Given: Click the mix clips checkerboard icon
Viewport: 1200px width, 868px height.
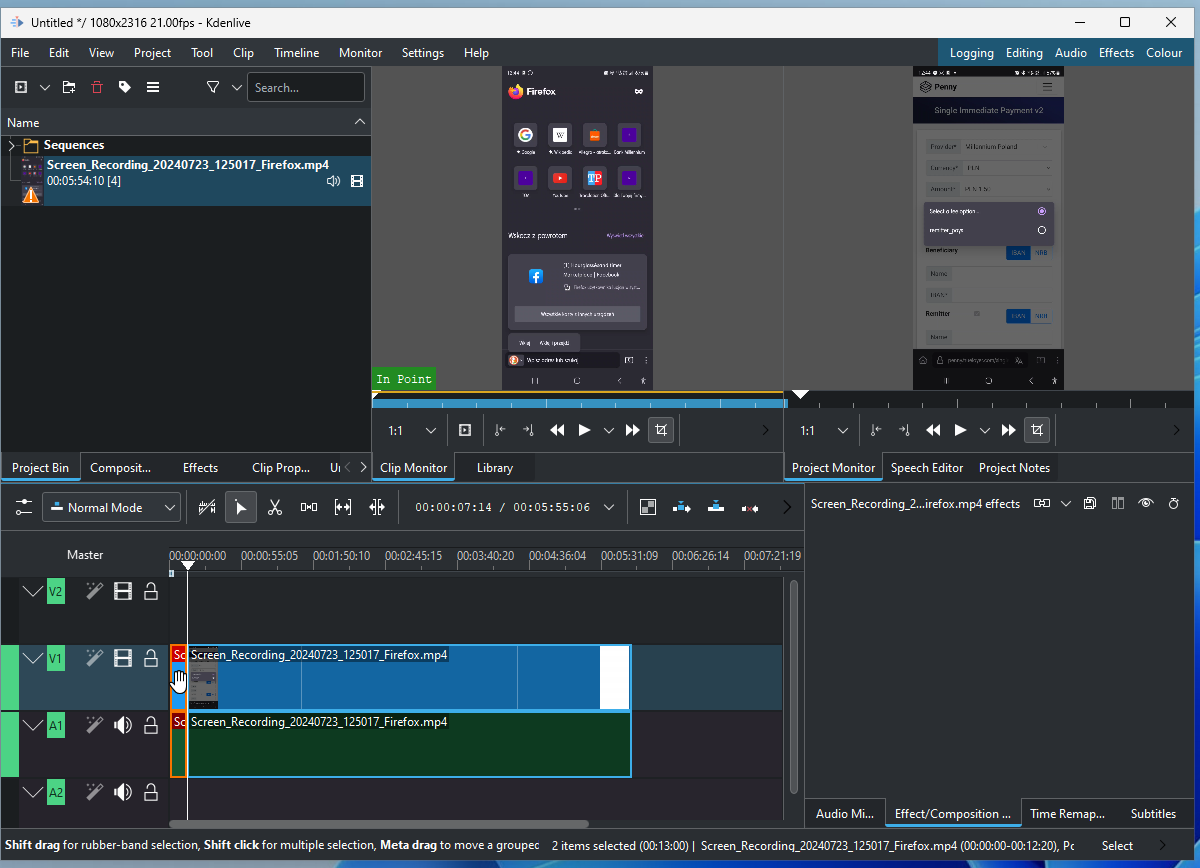Looking at the screenshot, I should click(648, 507).
